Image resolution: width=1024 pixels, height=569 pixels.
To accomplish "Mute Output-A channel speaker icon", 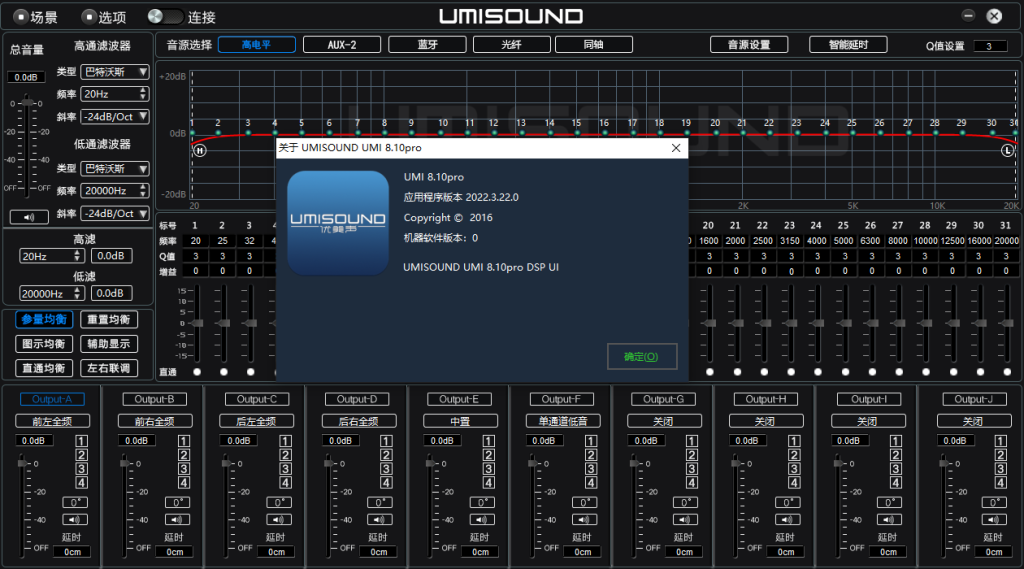I will [75, 520].
